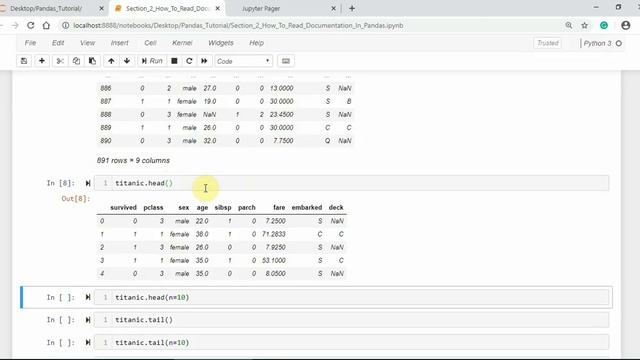The width and height of the screenshot is (640, 360).
Task: Click the Python 3 kernel status circle
Action: (619, 43)
